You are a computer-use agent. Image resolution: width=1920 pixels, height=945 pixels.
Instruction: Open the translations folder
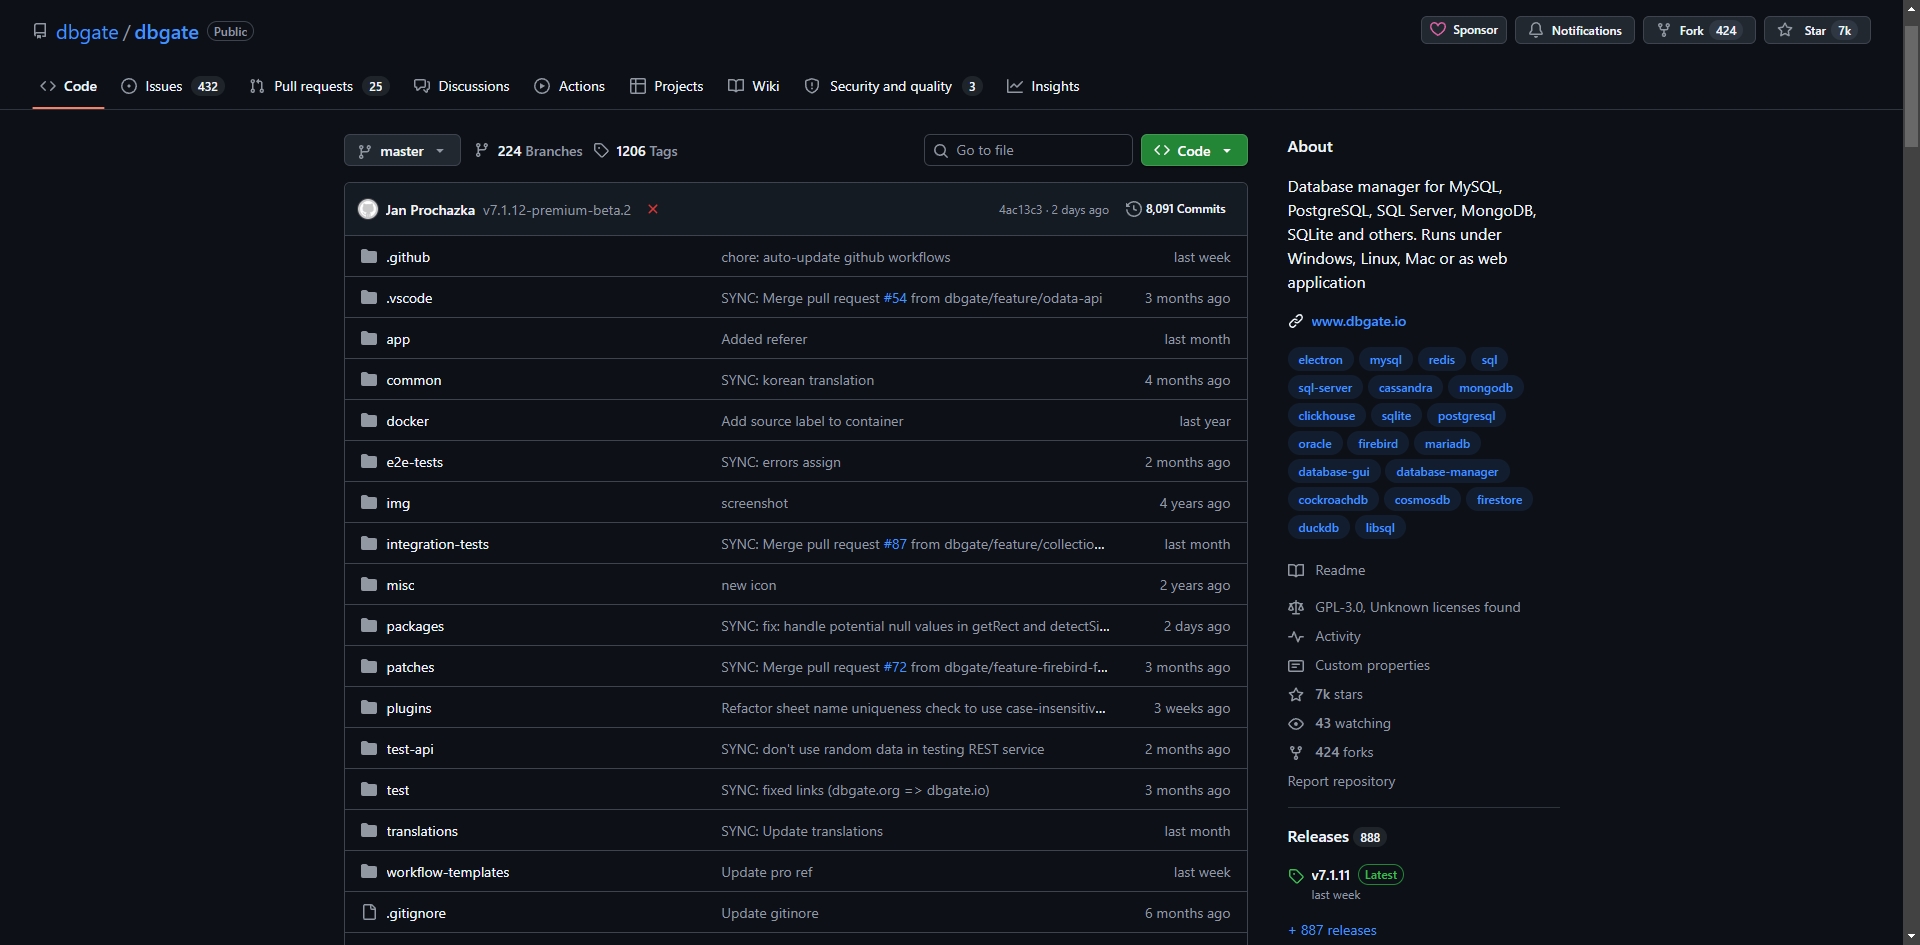422,831
